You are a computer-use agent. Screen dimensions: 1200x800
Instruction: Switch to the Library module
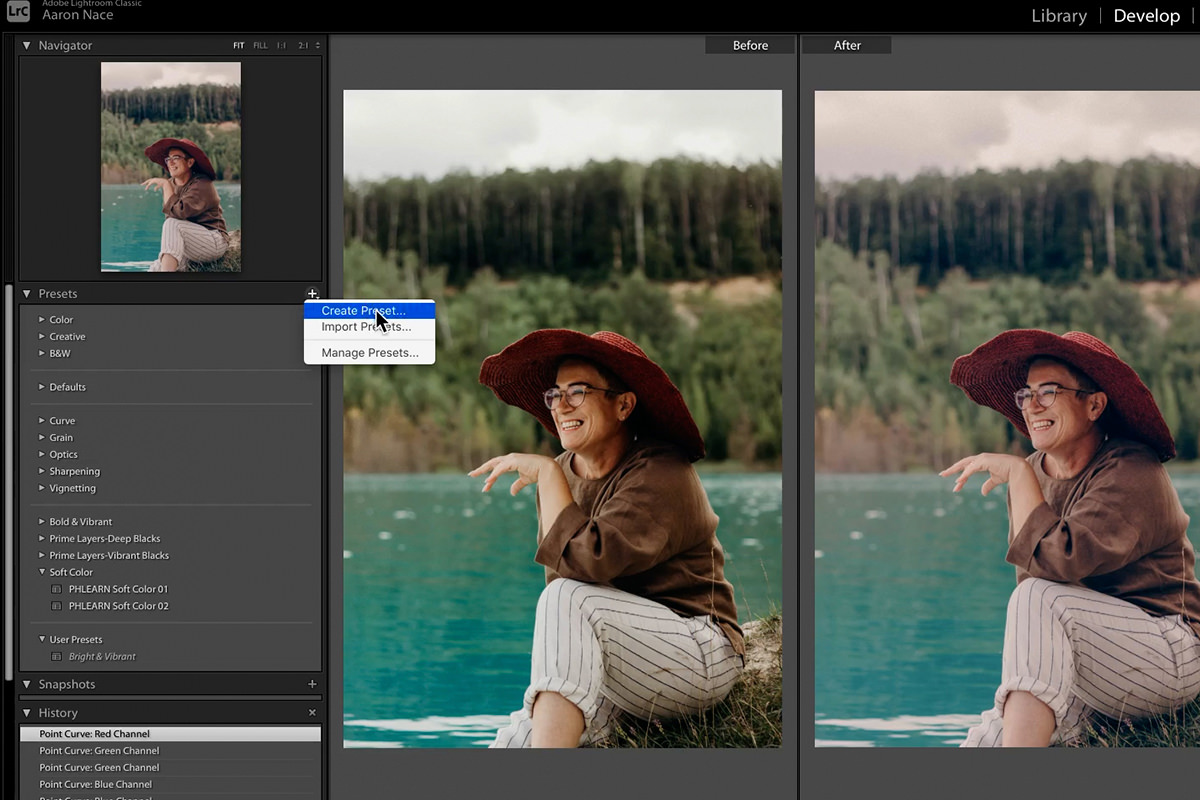(x=1059, y=15)
